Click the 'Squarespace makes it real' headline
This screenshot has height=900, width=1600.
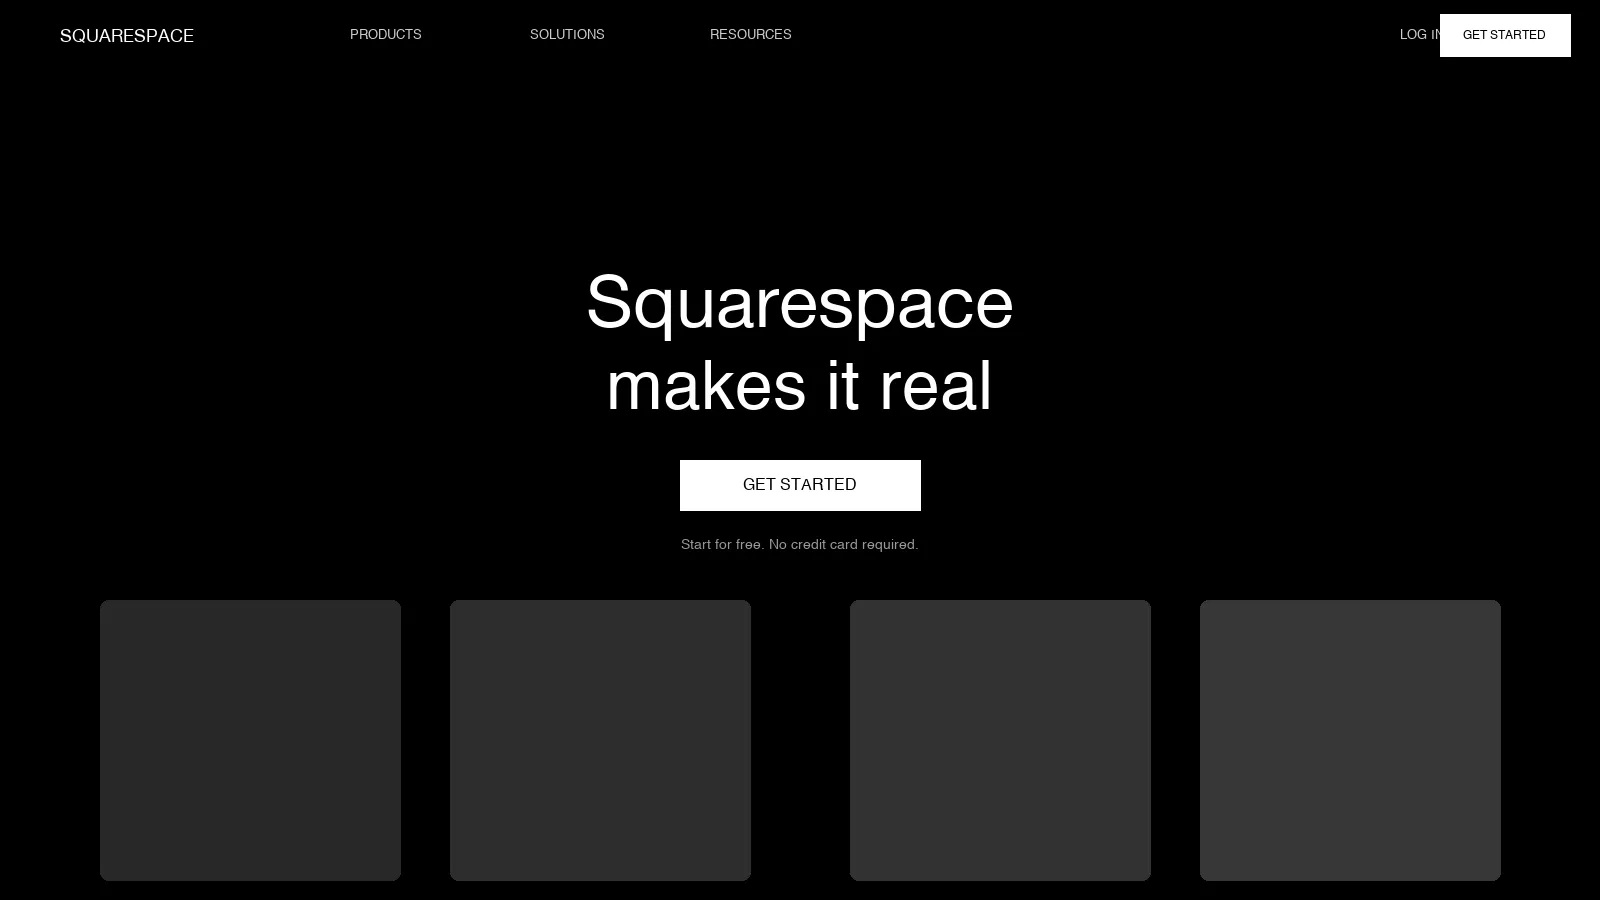coord(800,343)
